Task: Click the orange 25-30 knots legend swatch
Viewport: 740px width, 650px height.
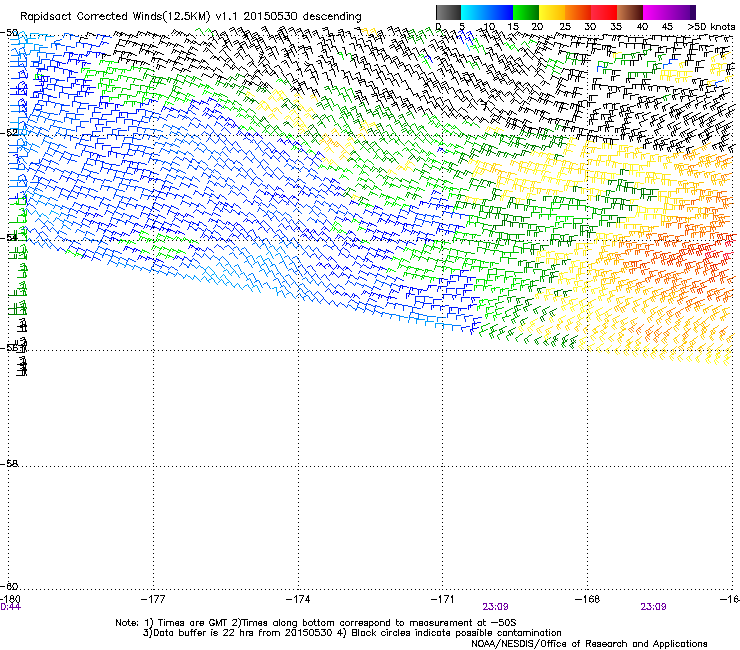Action: click(x=578, y=12)
